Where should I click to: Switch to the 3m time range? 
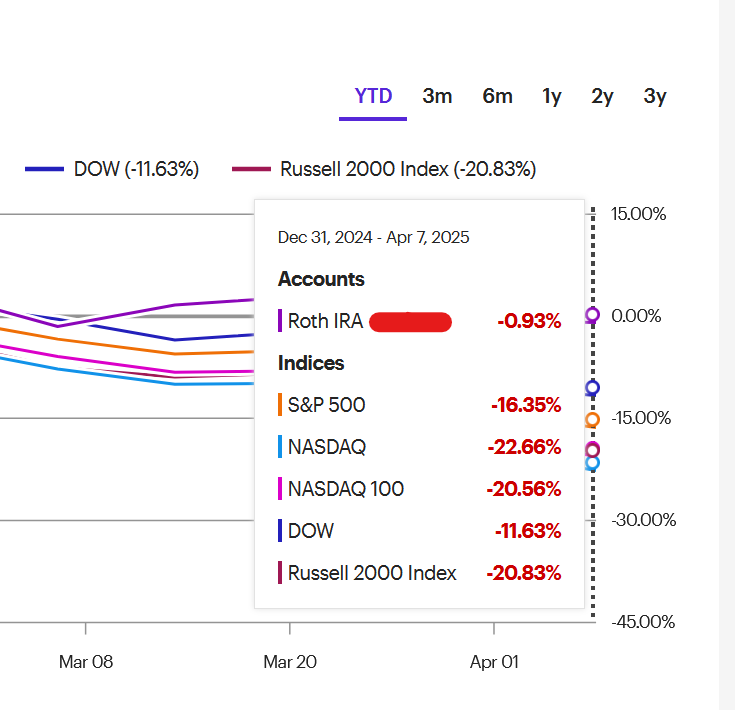437,97
